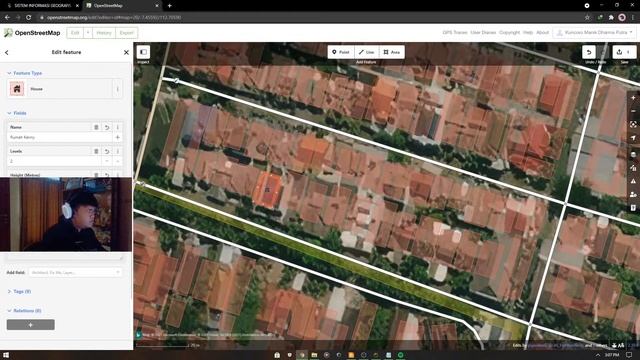This screenshot has height=360, width=640.
Task: Click the OpenStreetMap logo
Action: [32, 33]
